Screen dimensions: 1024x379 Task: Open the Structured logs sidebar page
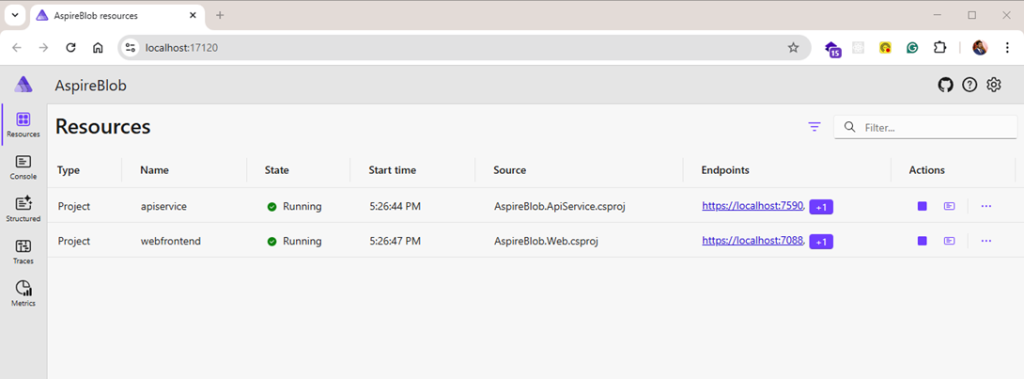pyautogui.click(x=24, y=209)
